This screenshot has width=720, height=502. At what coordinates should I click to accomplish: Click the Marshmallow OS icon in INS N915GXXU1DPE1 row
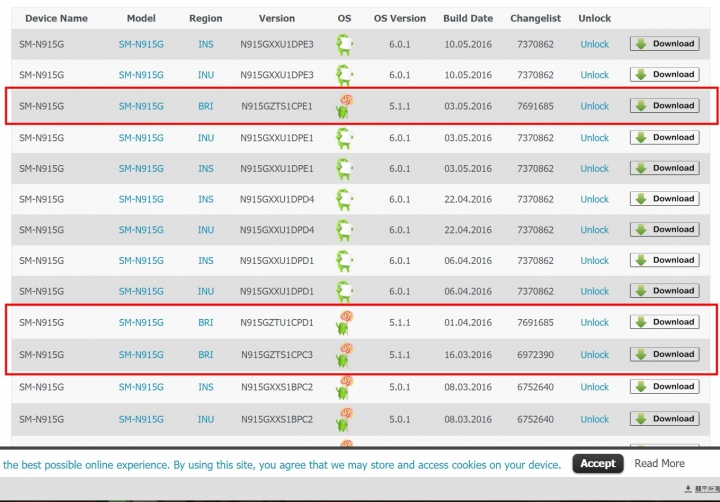click(x=344, y=169)
